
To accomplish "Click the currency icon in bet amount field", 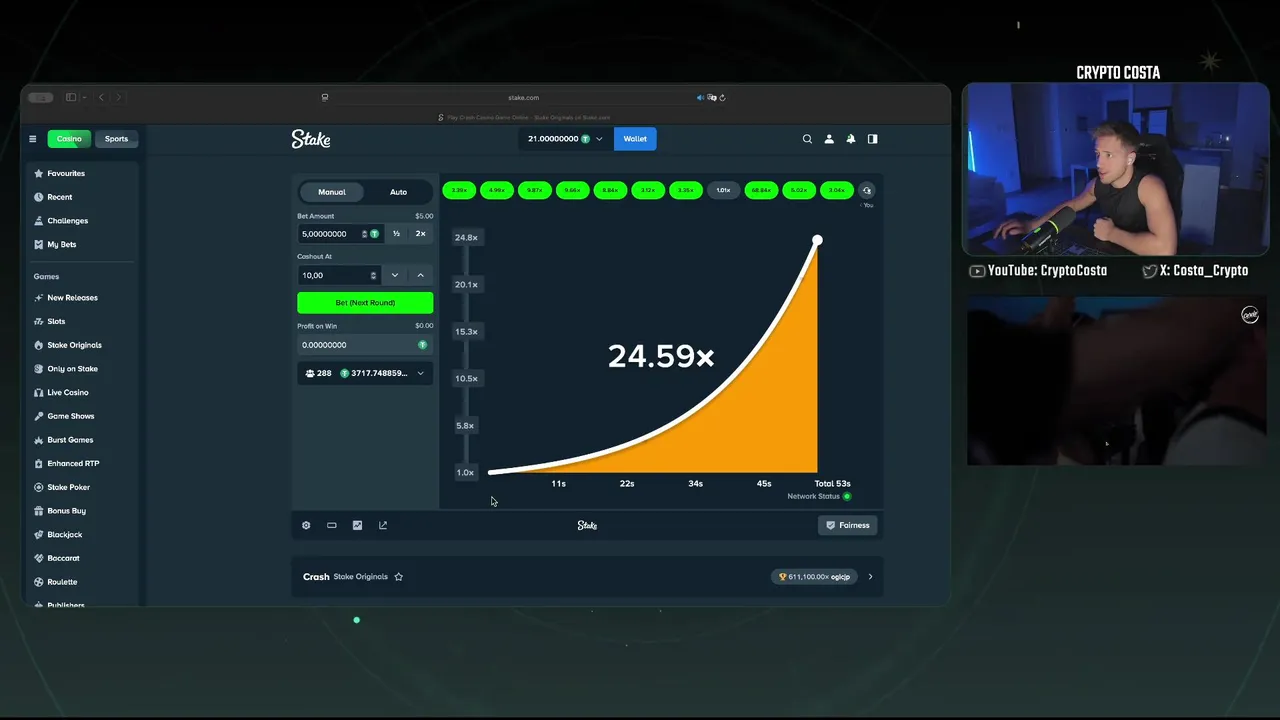I will click(x=375, y=234).
